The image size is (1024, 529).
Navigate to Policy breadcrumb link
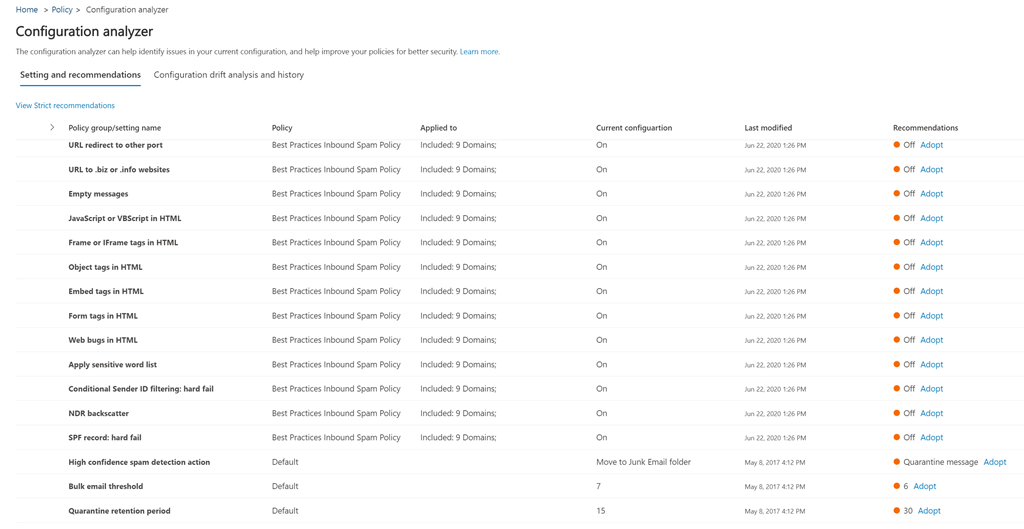(x=62, y=10)
